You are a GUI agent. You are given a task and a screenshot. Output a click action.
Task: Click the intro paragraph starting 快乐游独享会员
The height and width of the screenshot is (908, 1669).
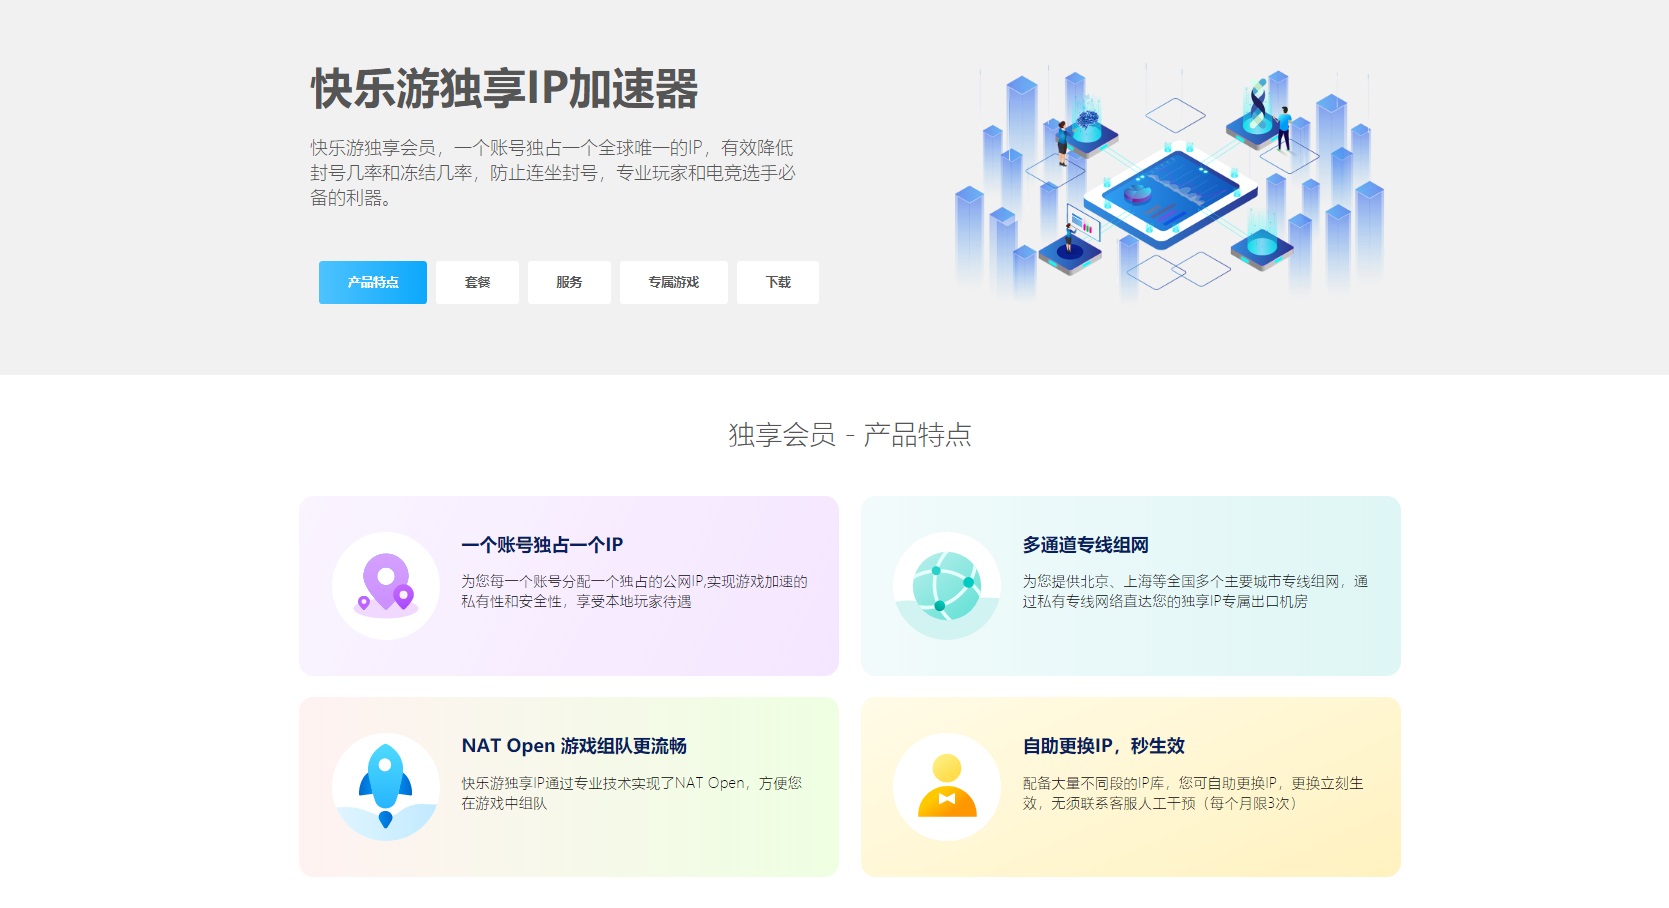coord(553,173)
